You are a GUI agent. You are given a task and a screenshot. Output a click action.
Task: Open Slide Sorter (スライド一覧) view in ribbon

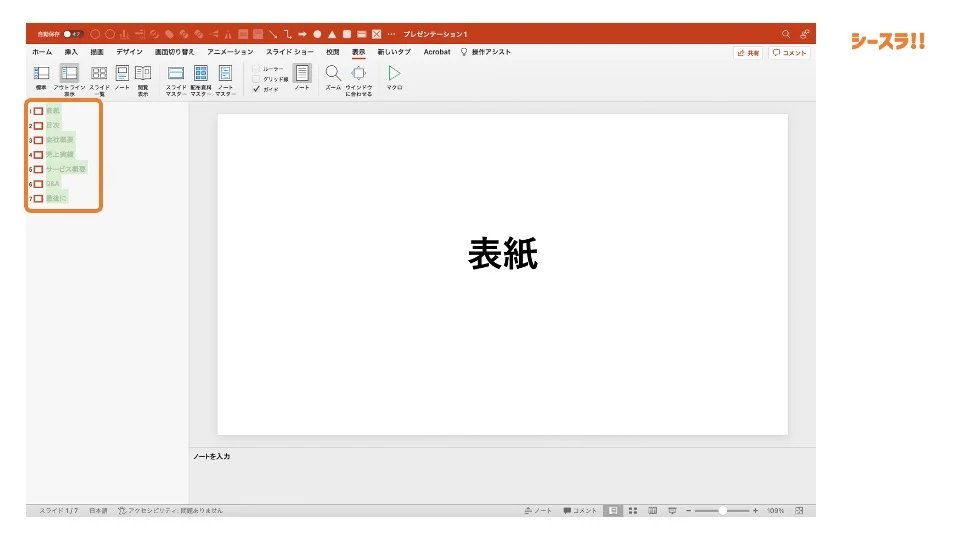tap(99, 80)
